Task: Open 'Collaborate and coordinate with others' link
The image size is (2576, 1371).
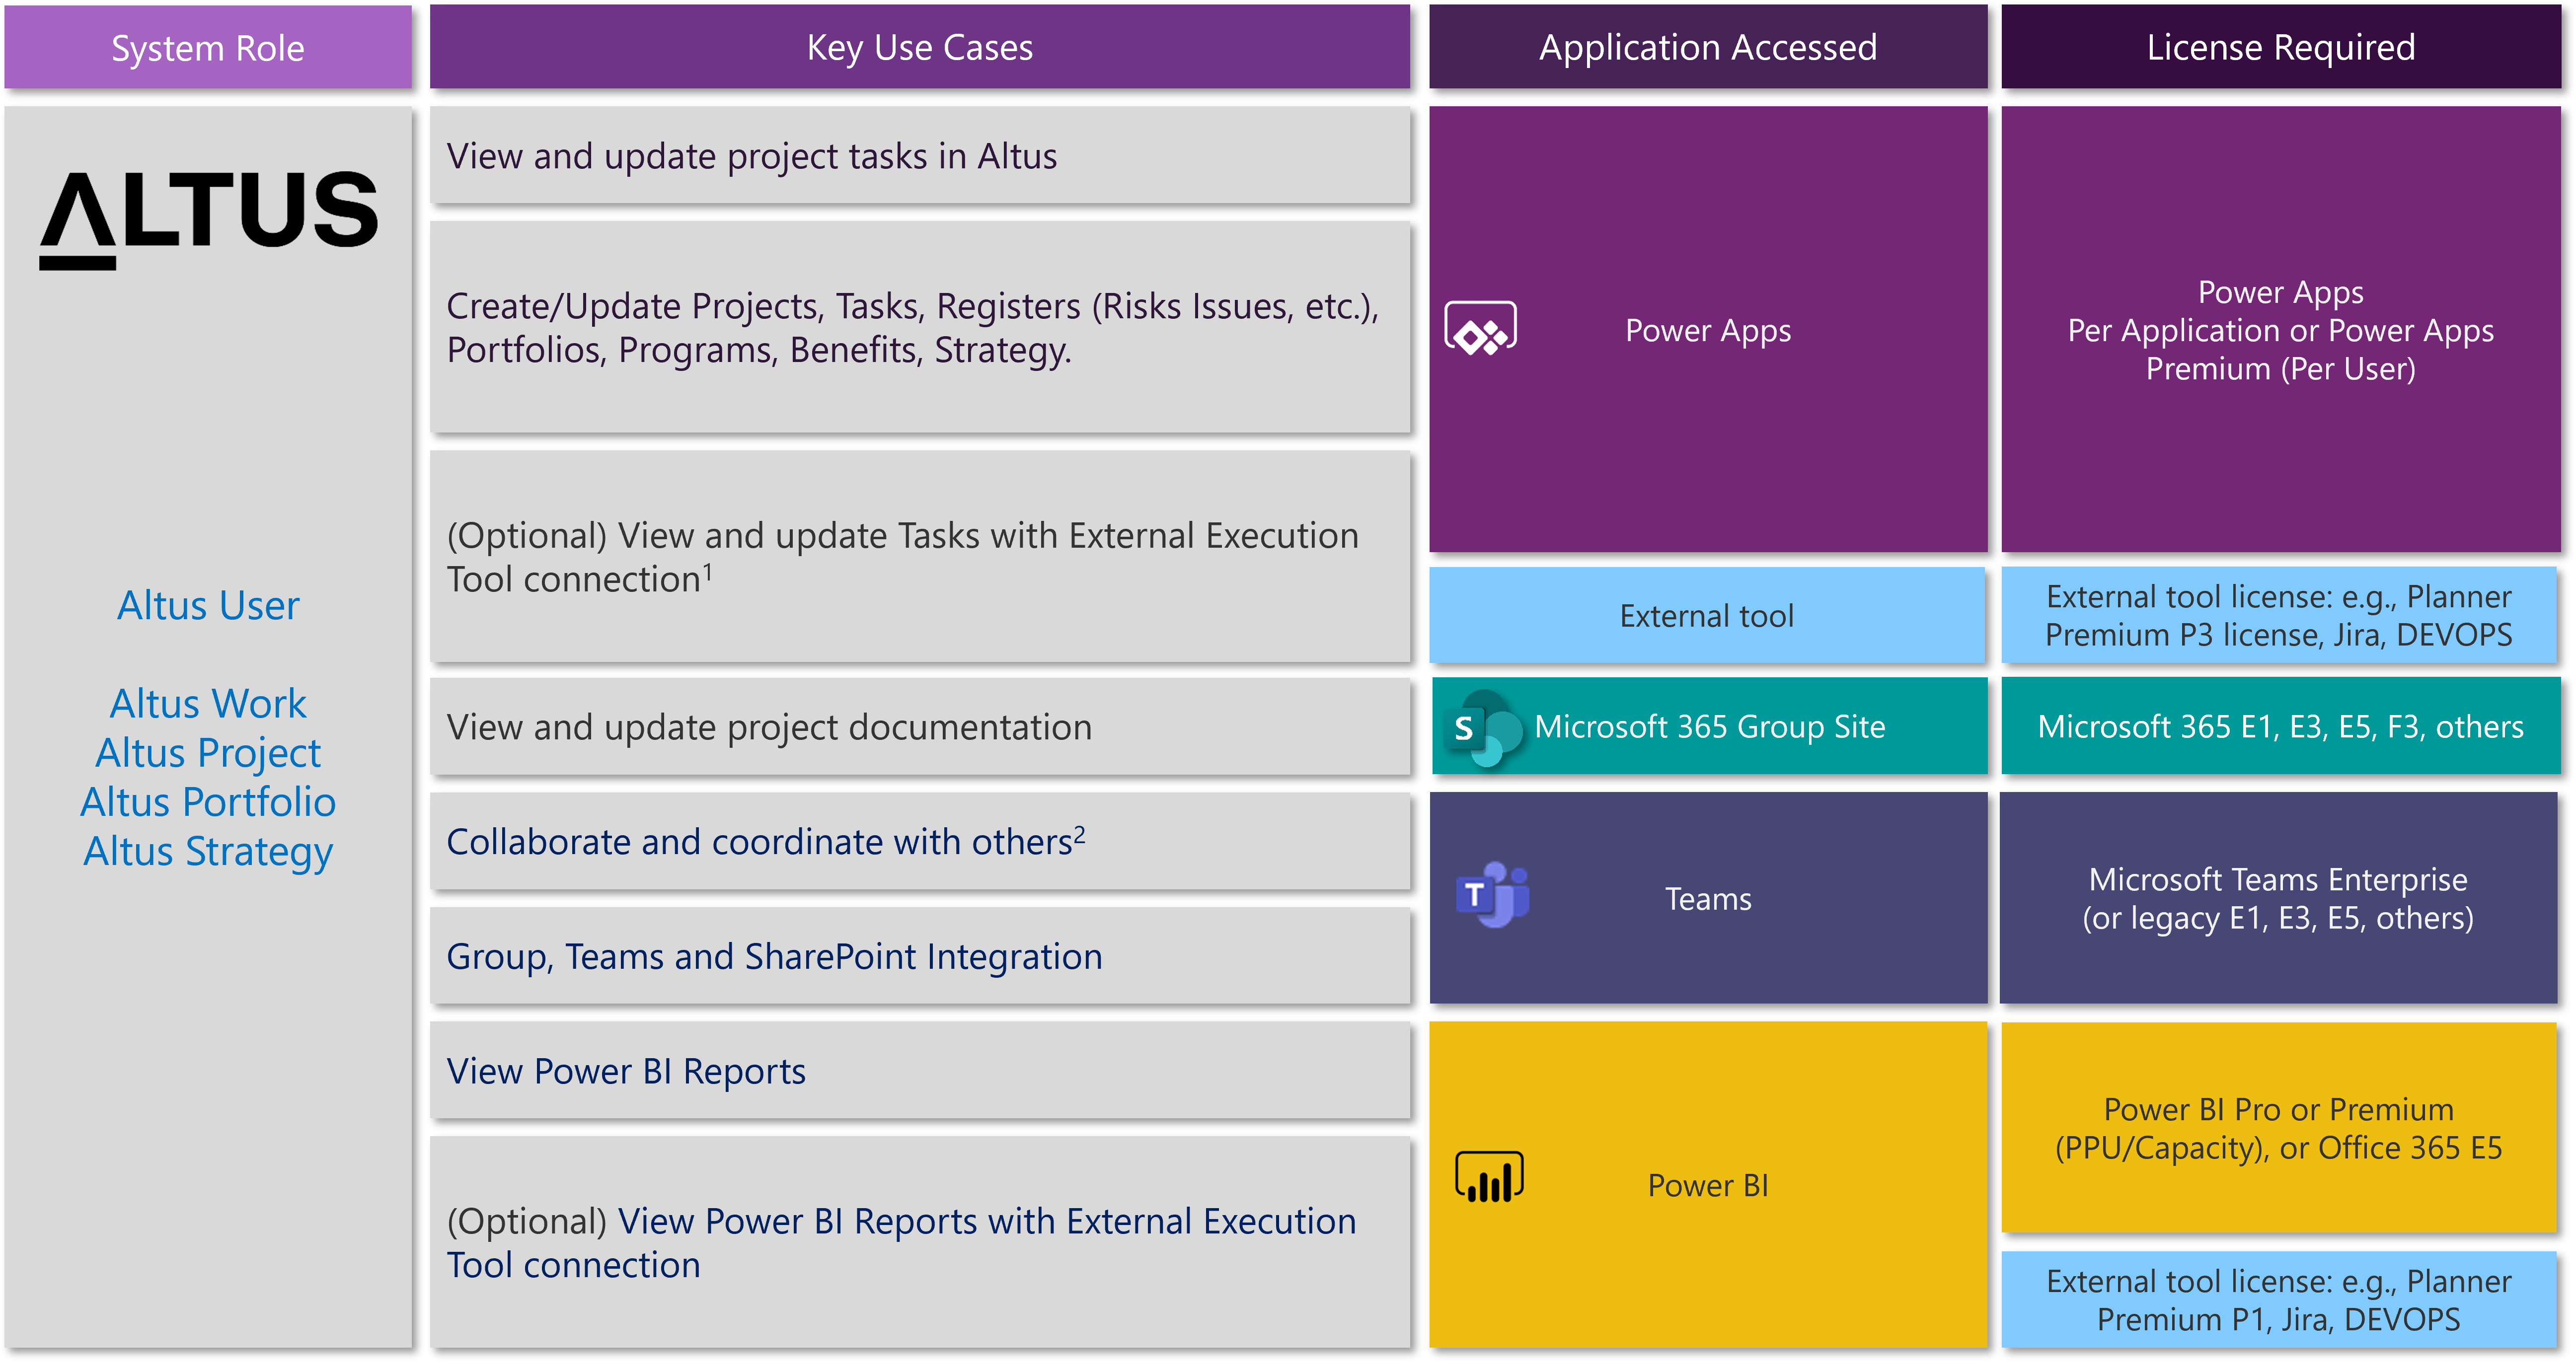Action: pos(766,841)
